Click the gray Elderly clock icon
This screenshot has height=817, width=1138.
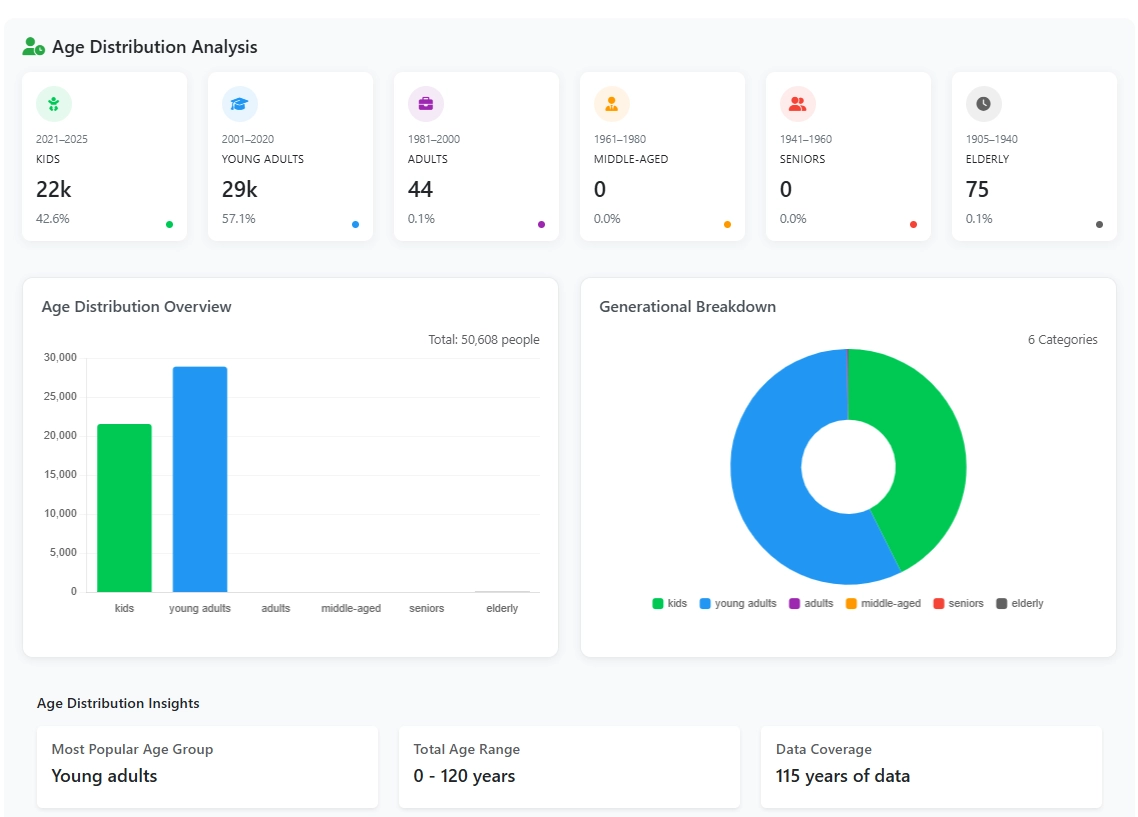pyautogui.click(x=984, y=104)
